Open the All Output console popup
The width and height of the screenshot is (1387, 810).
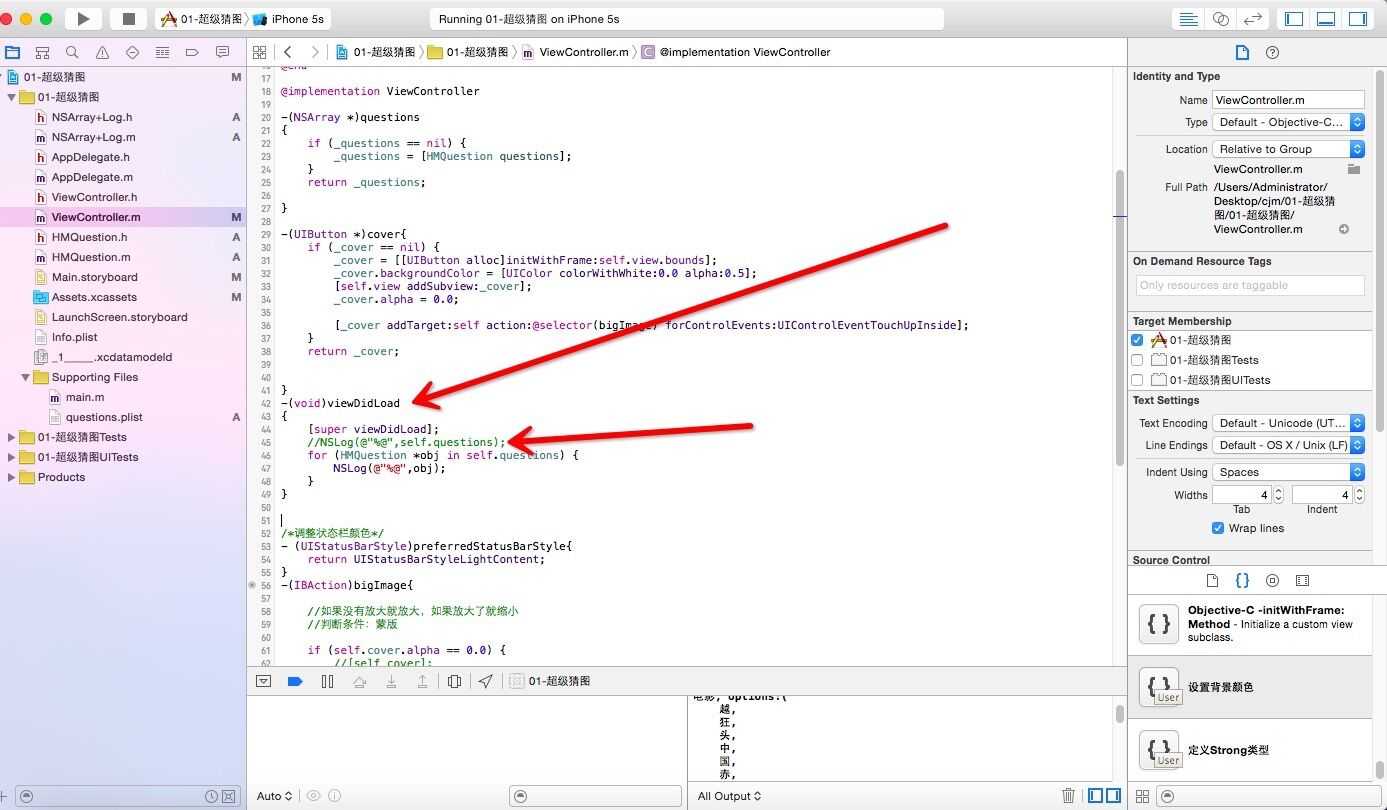[729, 796]
